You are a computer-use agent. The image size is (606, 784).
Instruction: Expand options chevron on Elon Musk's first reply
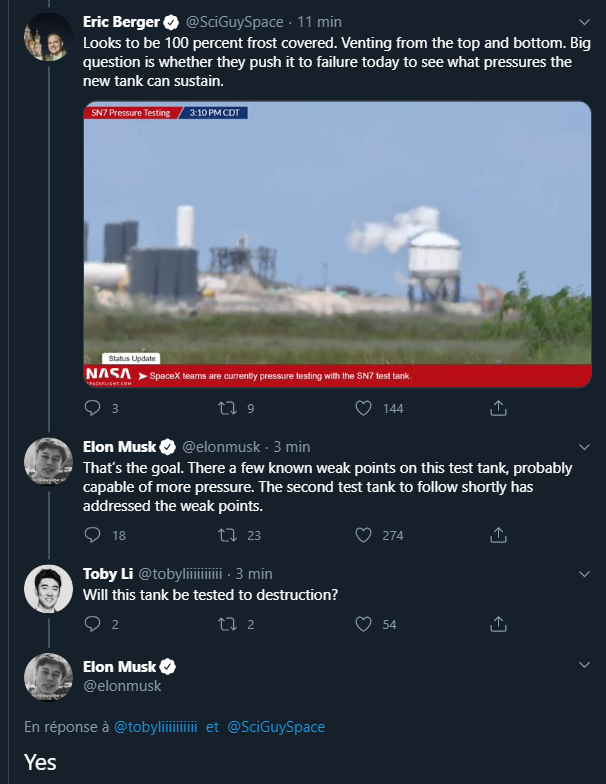585,447
